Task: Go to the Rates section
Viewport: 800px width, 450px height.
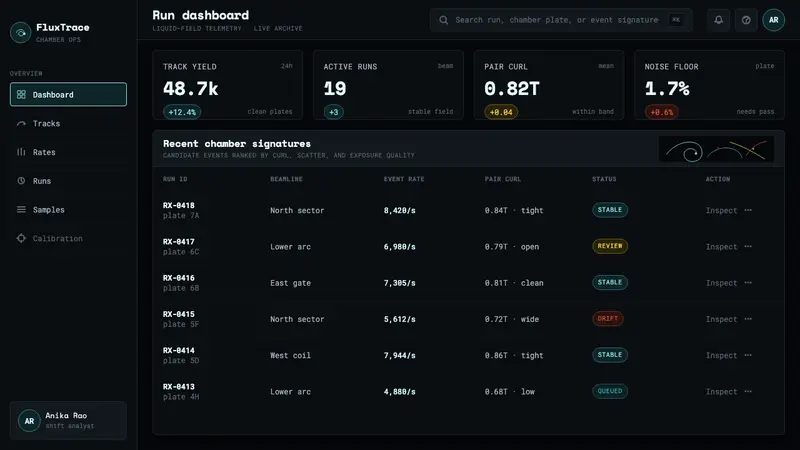Action: point(68,152)
